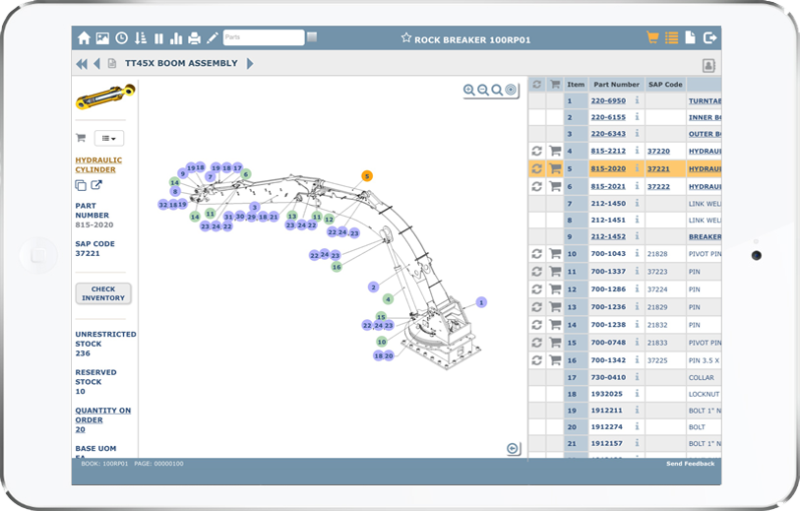Screen dimensions: 800x511
Task: Open the history clock icon
Action: [x=121, y=38]
